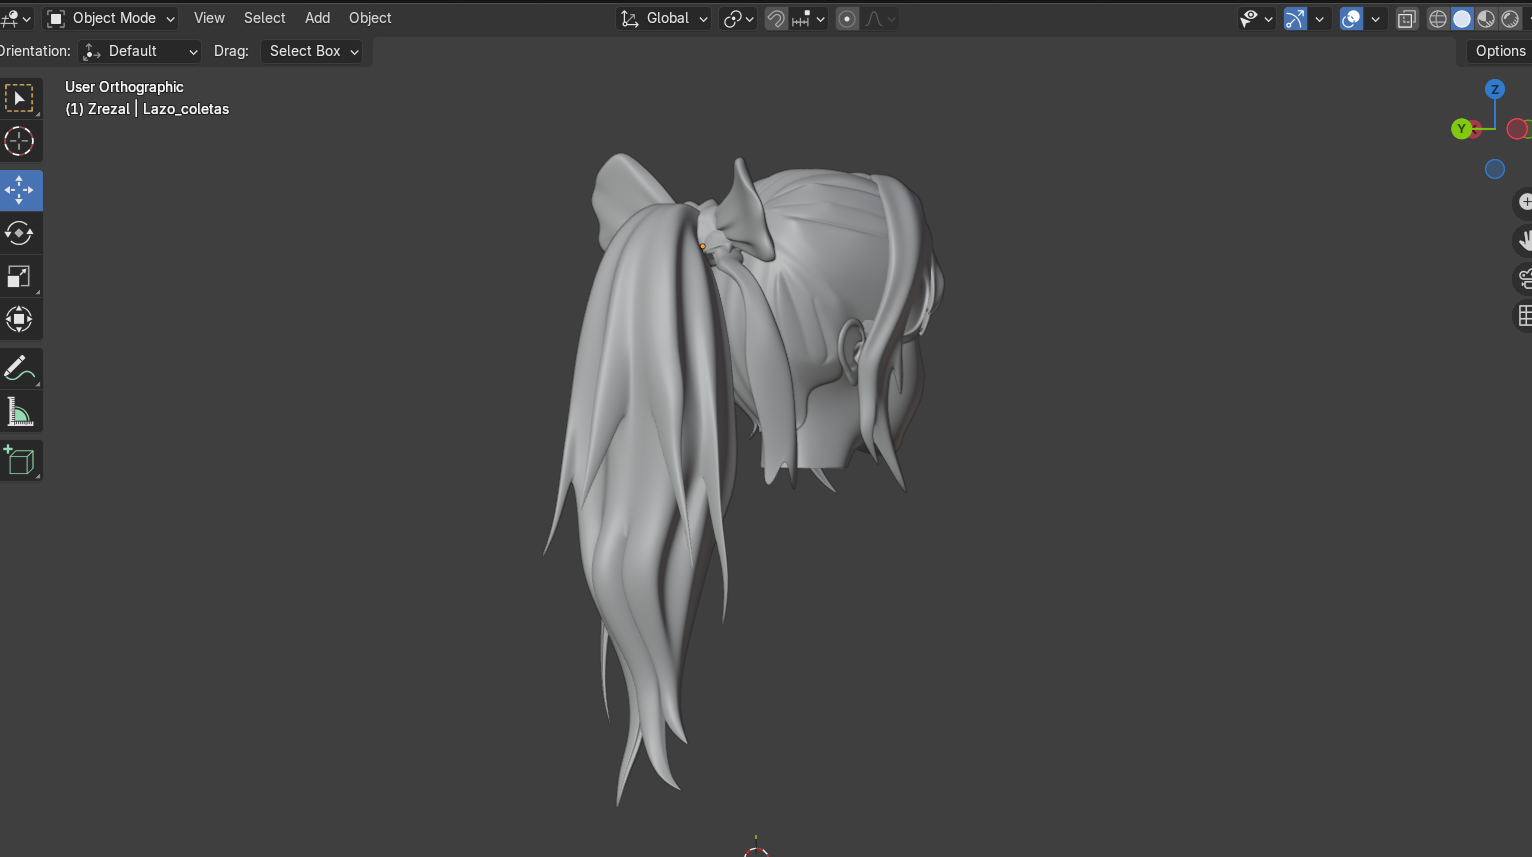Click the zoom view button
Screen dimensions: 1532x857
[x=1524, y=202]
